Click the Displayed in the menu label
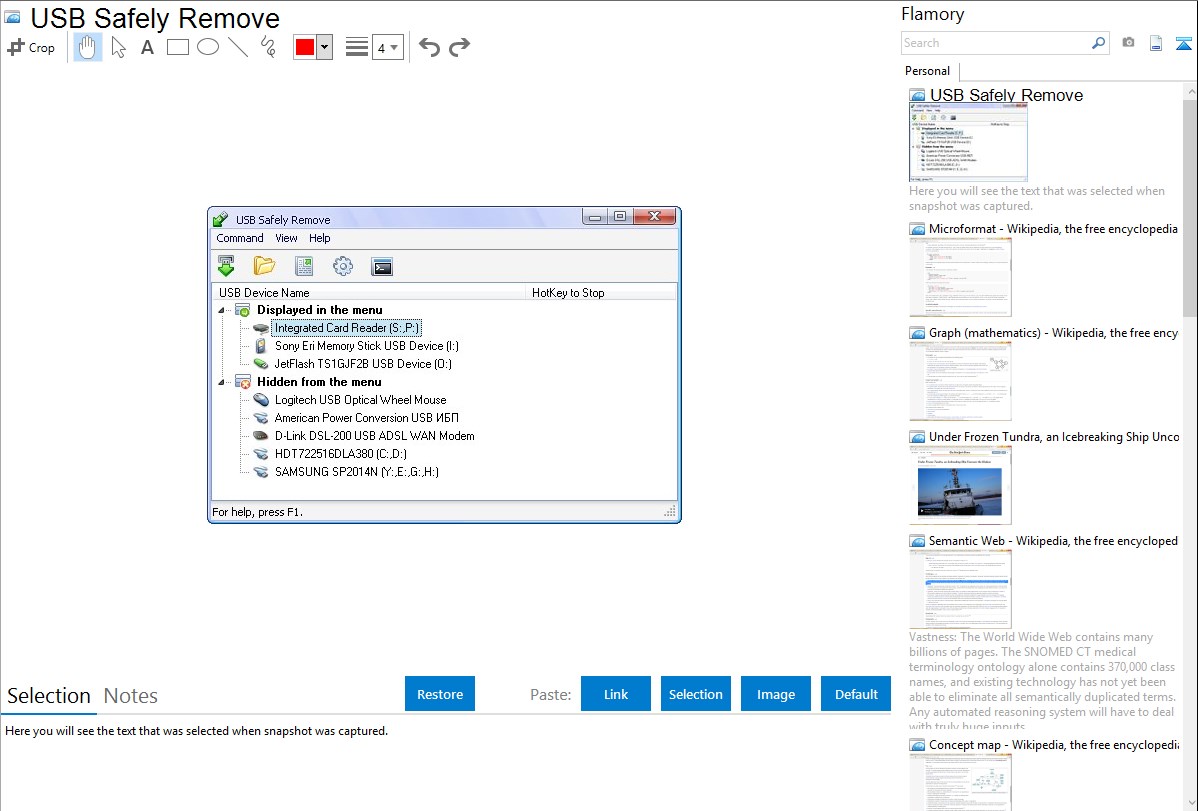 (x=319, y=310)
